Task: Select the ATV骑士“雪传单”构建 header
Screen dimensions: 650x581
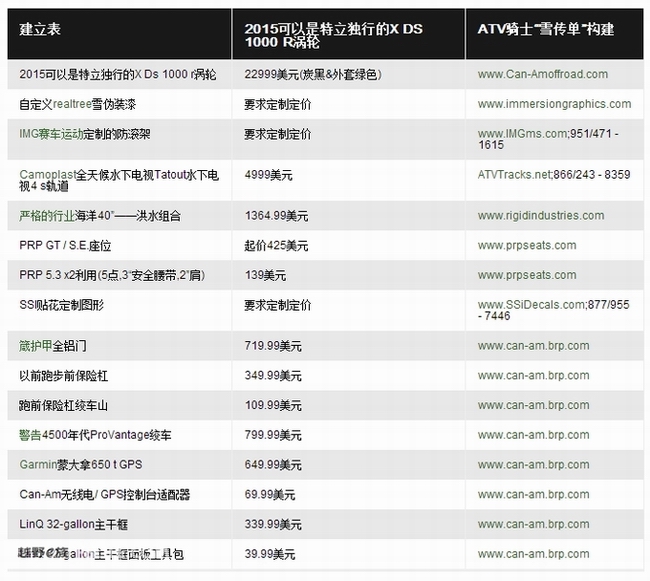Action: click(555, 34)
